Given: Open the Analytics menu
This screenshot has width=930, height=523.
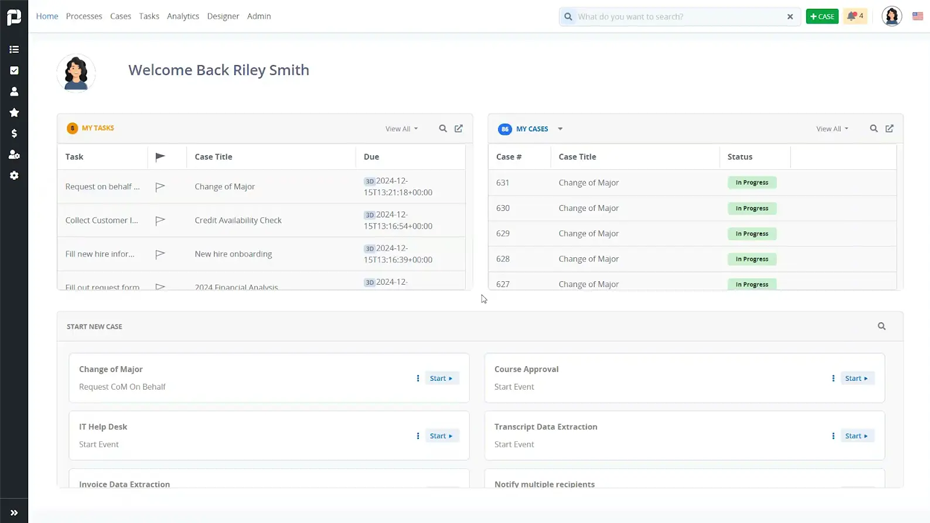Looking at the screenshot, I should pos(183,17).
